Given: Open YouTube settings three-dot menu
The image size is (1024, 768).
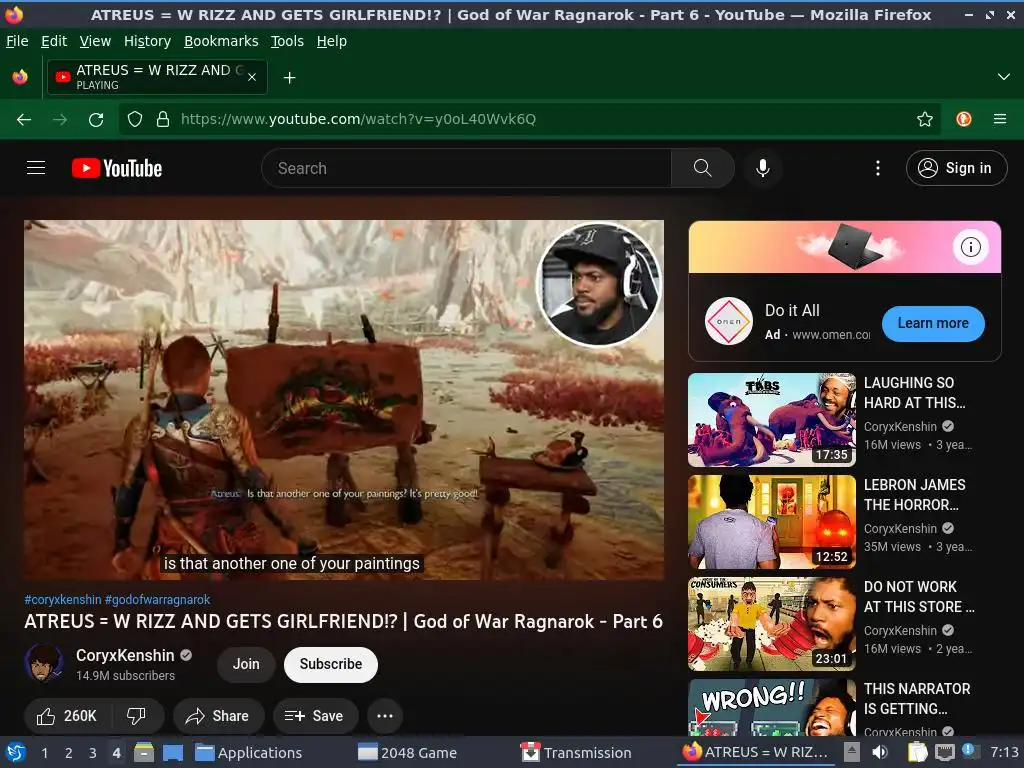Looking at the screenshot, I should point(877,168).
